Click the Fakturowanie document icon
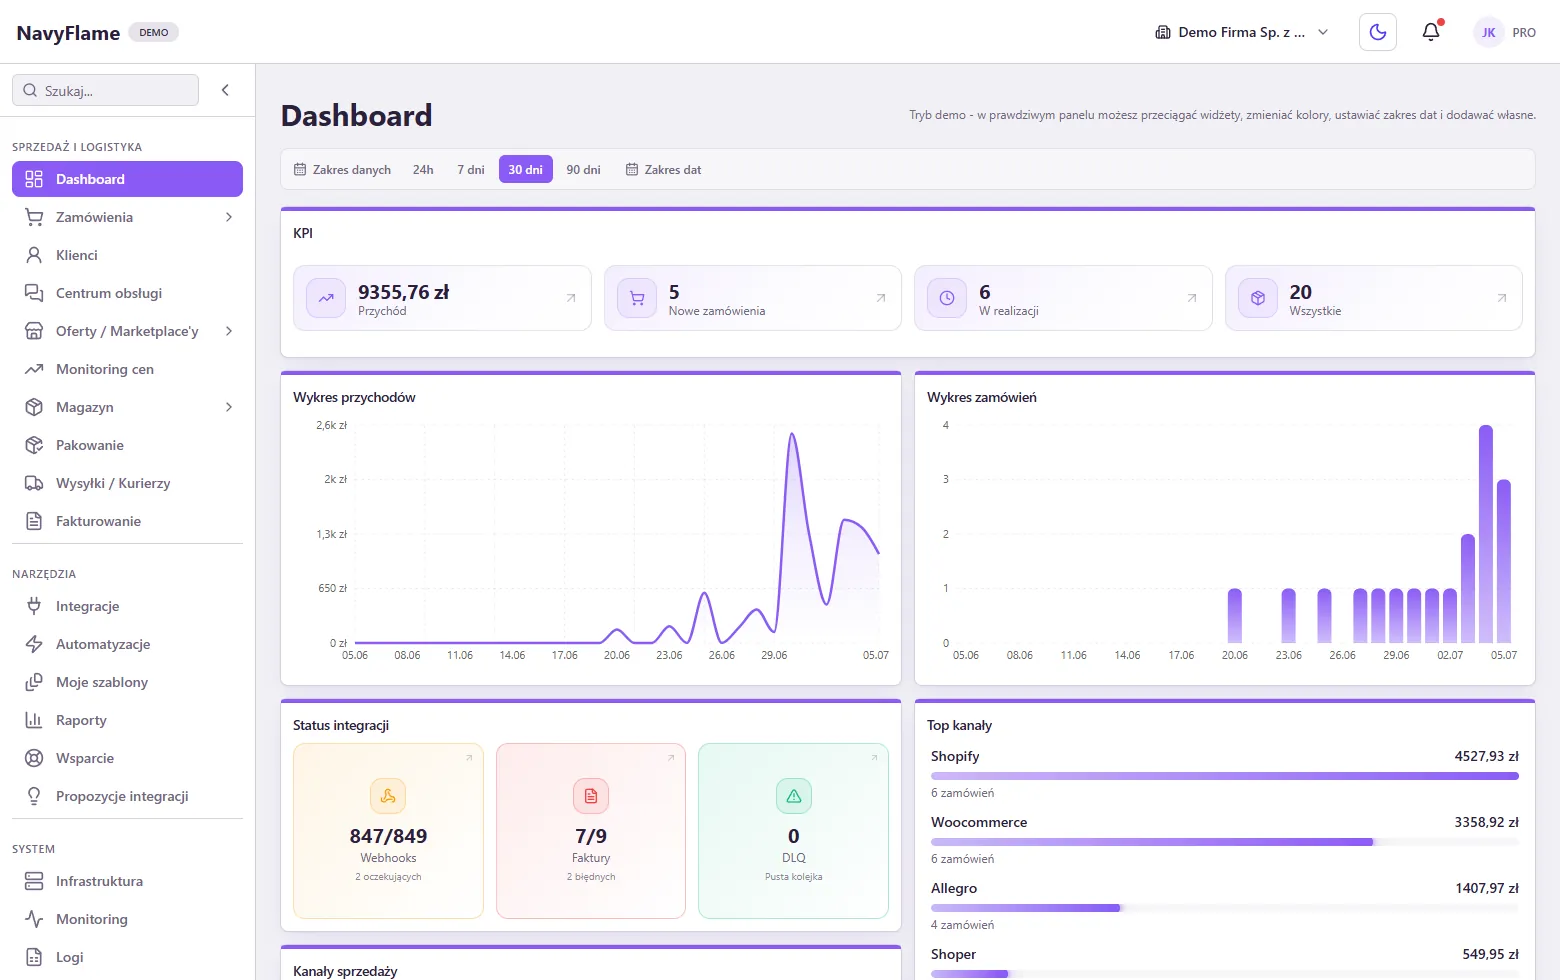This screenshot has height=980, width=1560. (34, 521)
